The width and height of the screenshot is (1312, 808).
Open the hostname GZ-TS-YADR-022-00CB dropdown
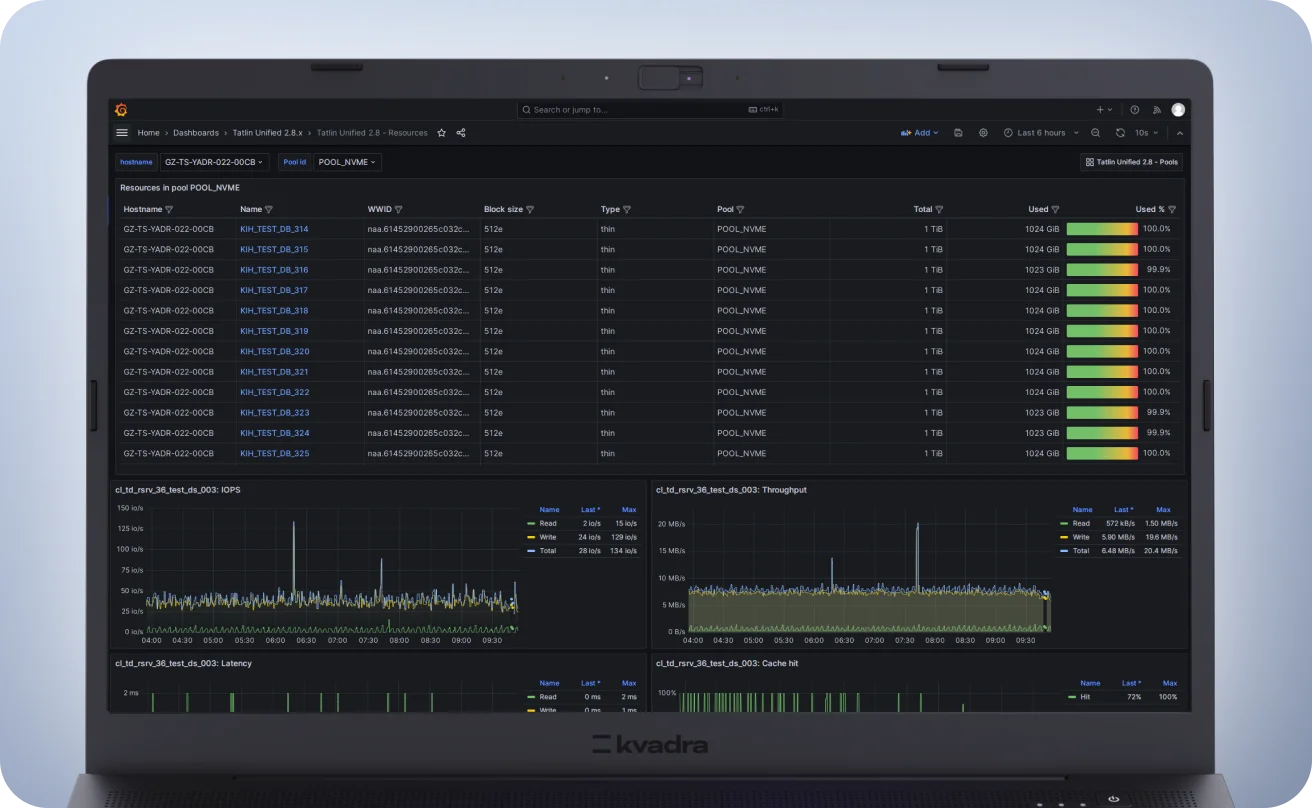point(214,162)
